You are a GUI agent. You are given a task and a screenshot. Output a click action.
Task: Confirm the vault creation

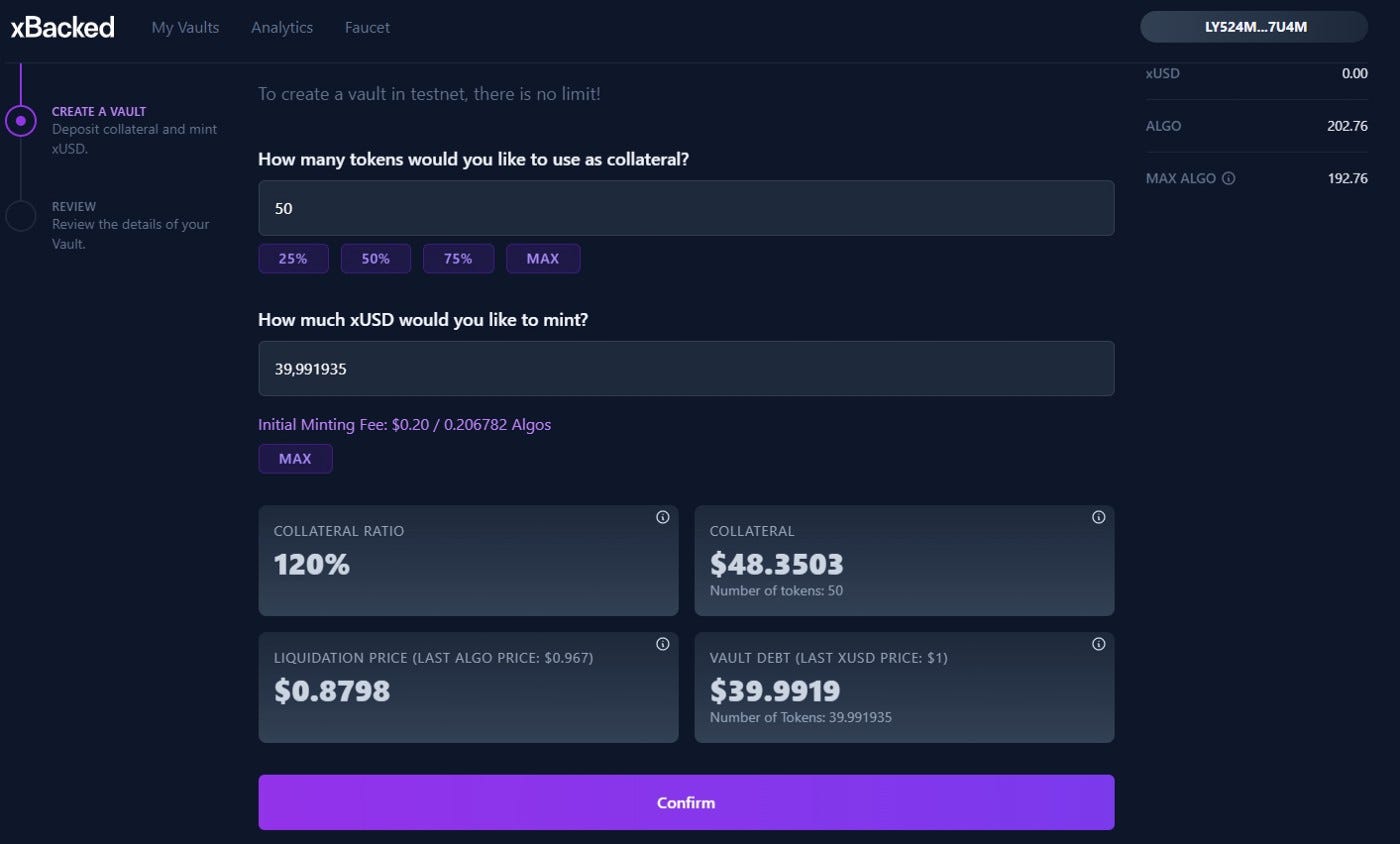coord(686,802)
